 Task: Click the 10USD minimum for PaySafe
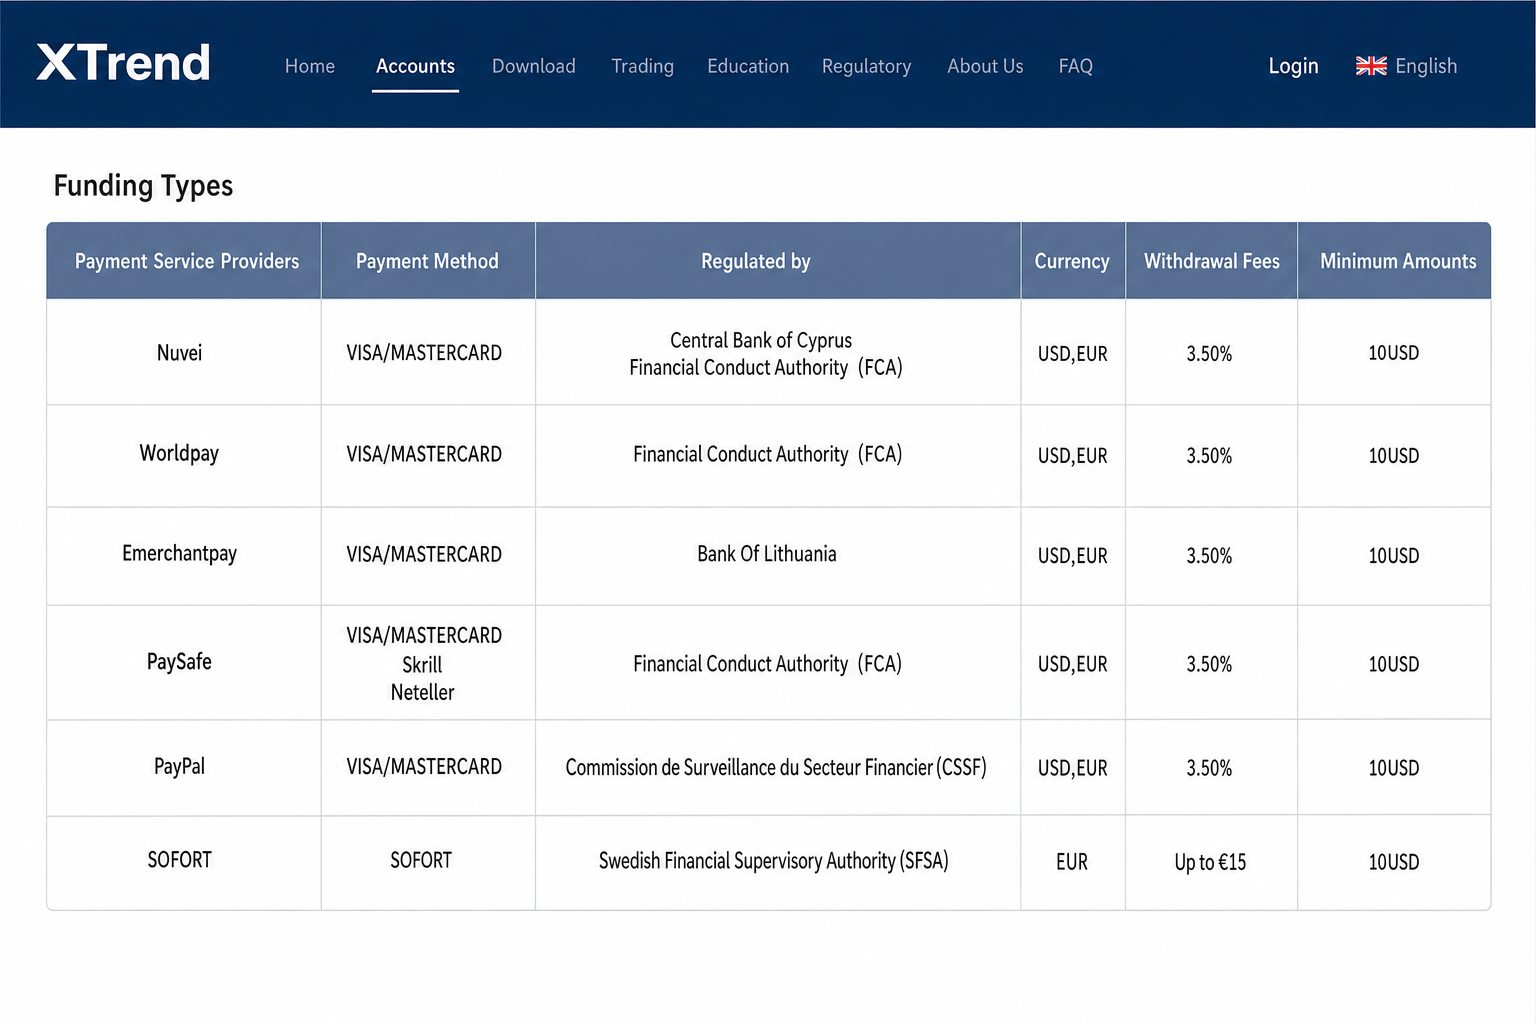1394,664
